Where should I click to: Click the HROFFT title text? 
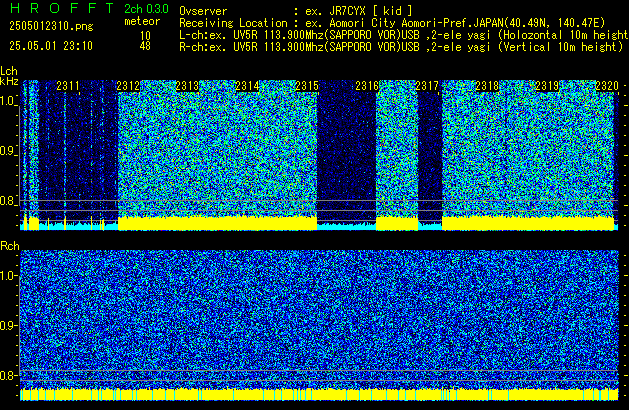tap(63, 8)
